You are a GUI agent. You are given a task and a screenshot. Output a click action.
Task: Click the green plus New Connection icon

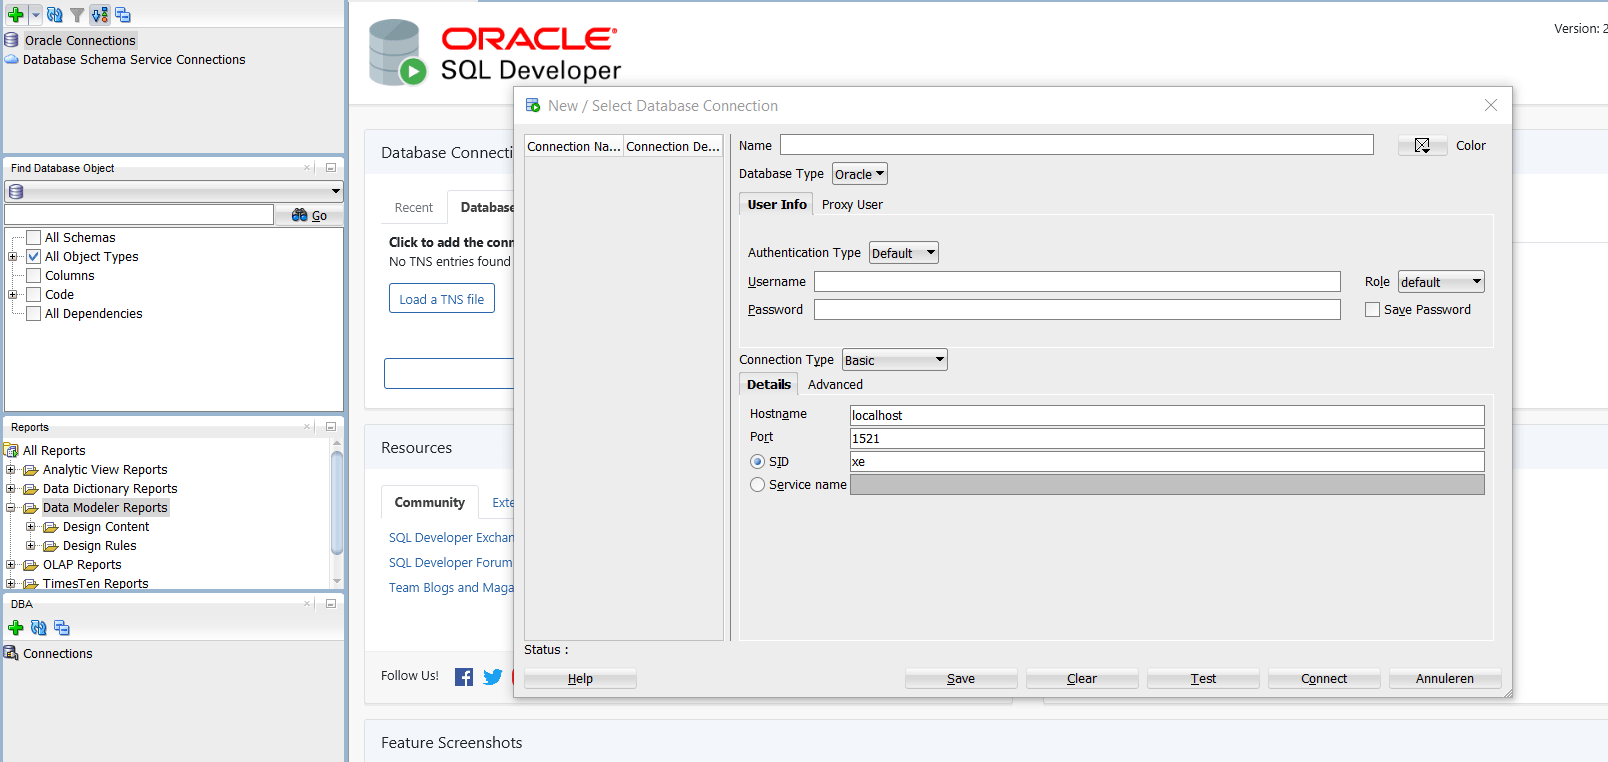point(15,14)
